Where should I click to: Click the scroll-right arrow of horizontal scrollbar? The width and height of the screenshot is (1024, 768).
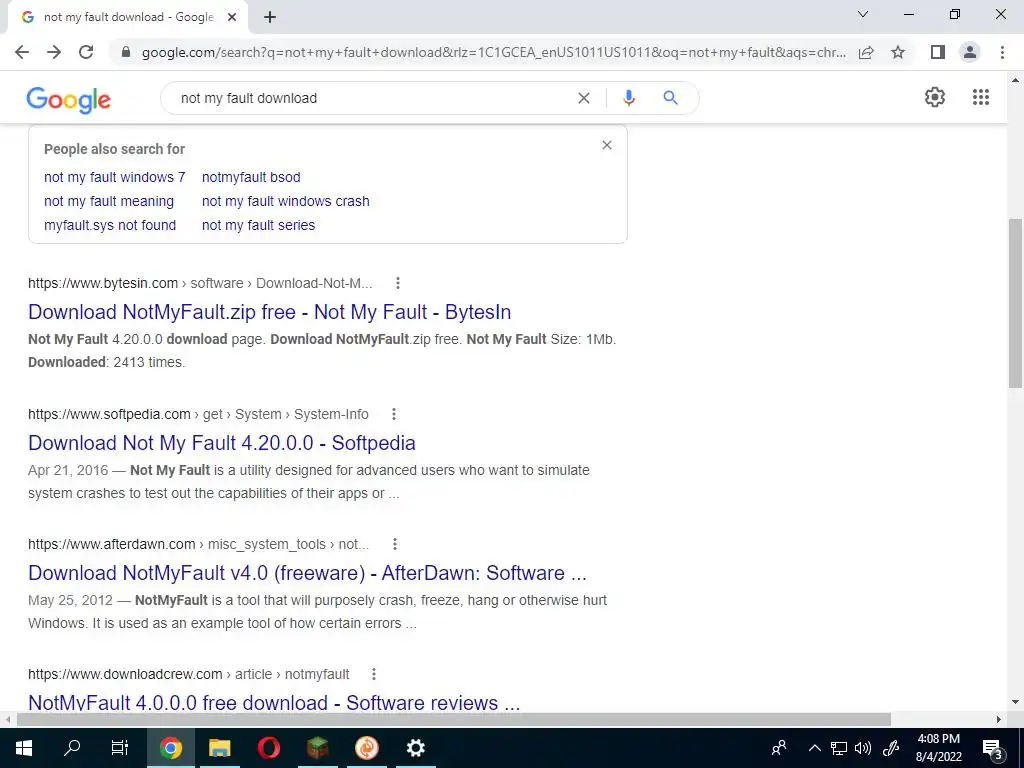999,719
